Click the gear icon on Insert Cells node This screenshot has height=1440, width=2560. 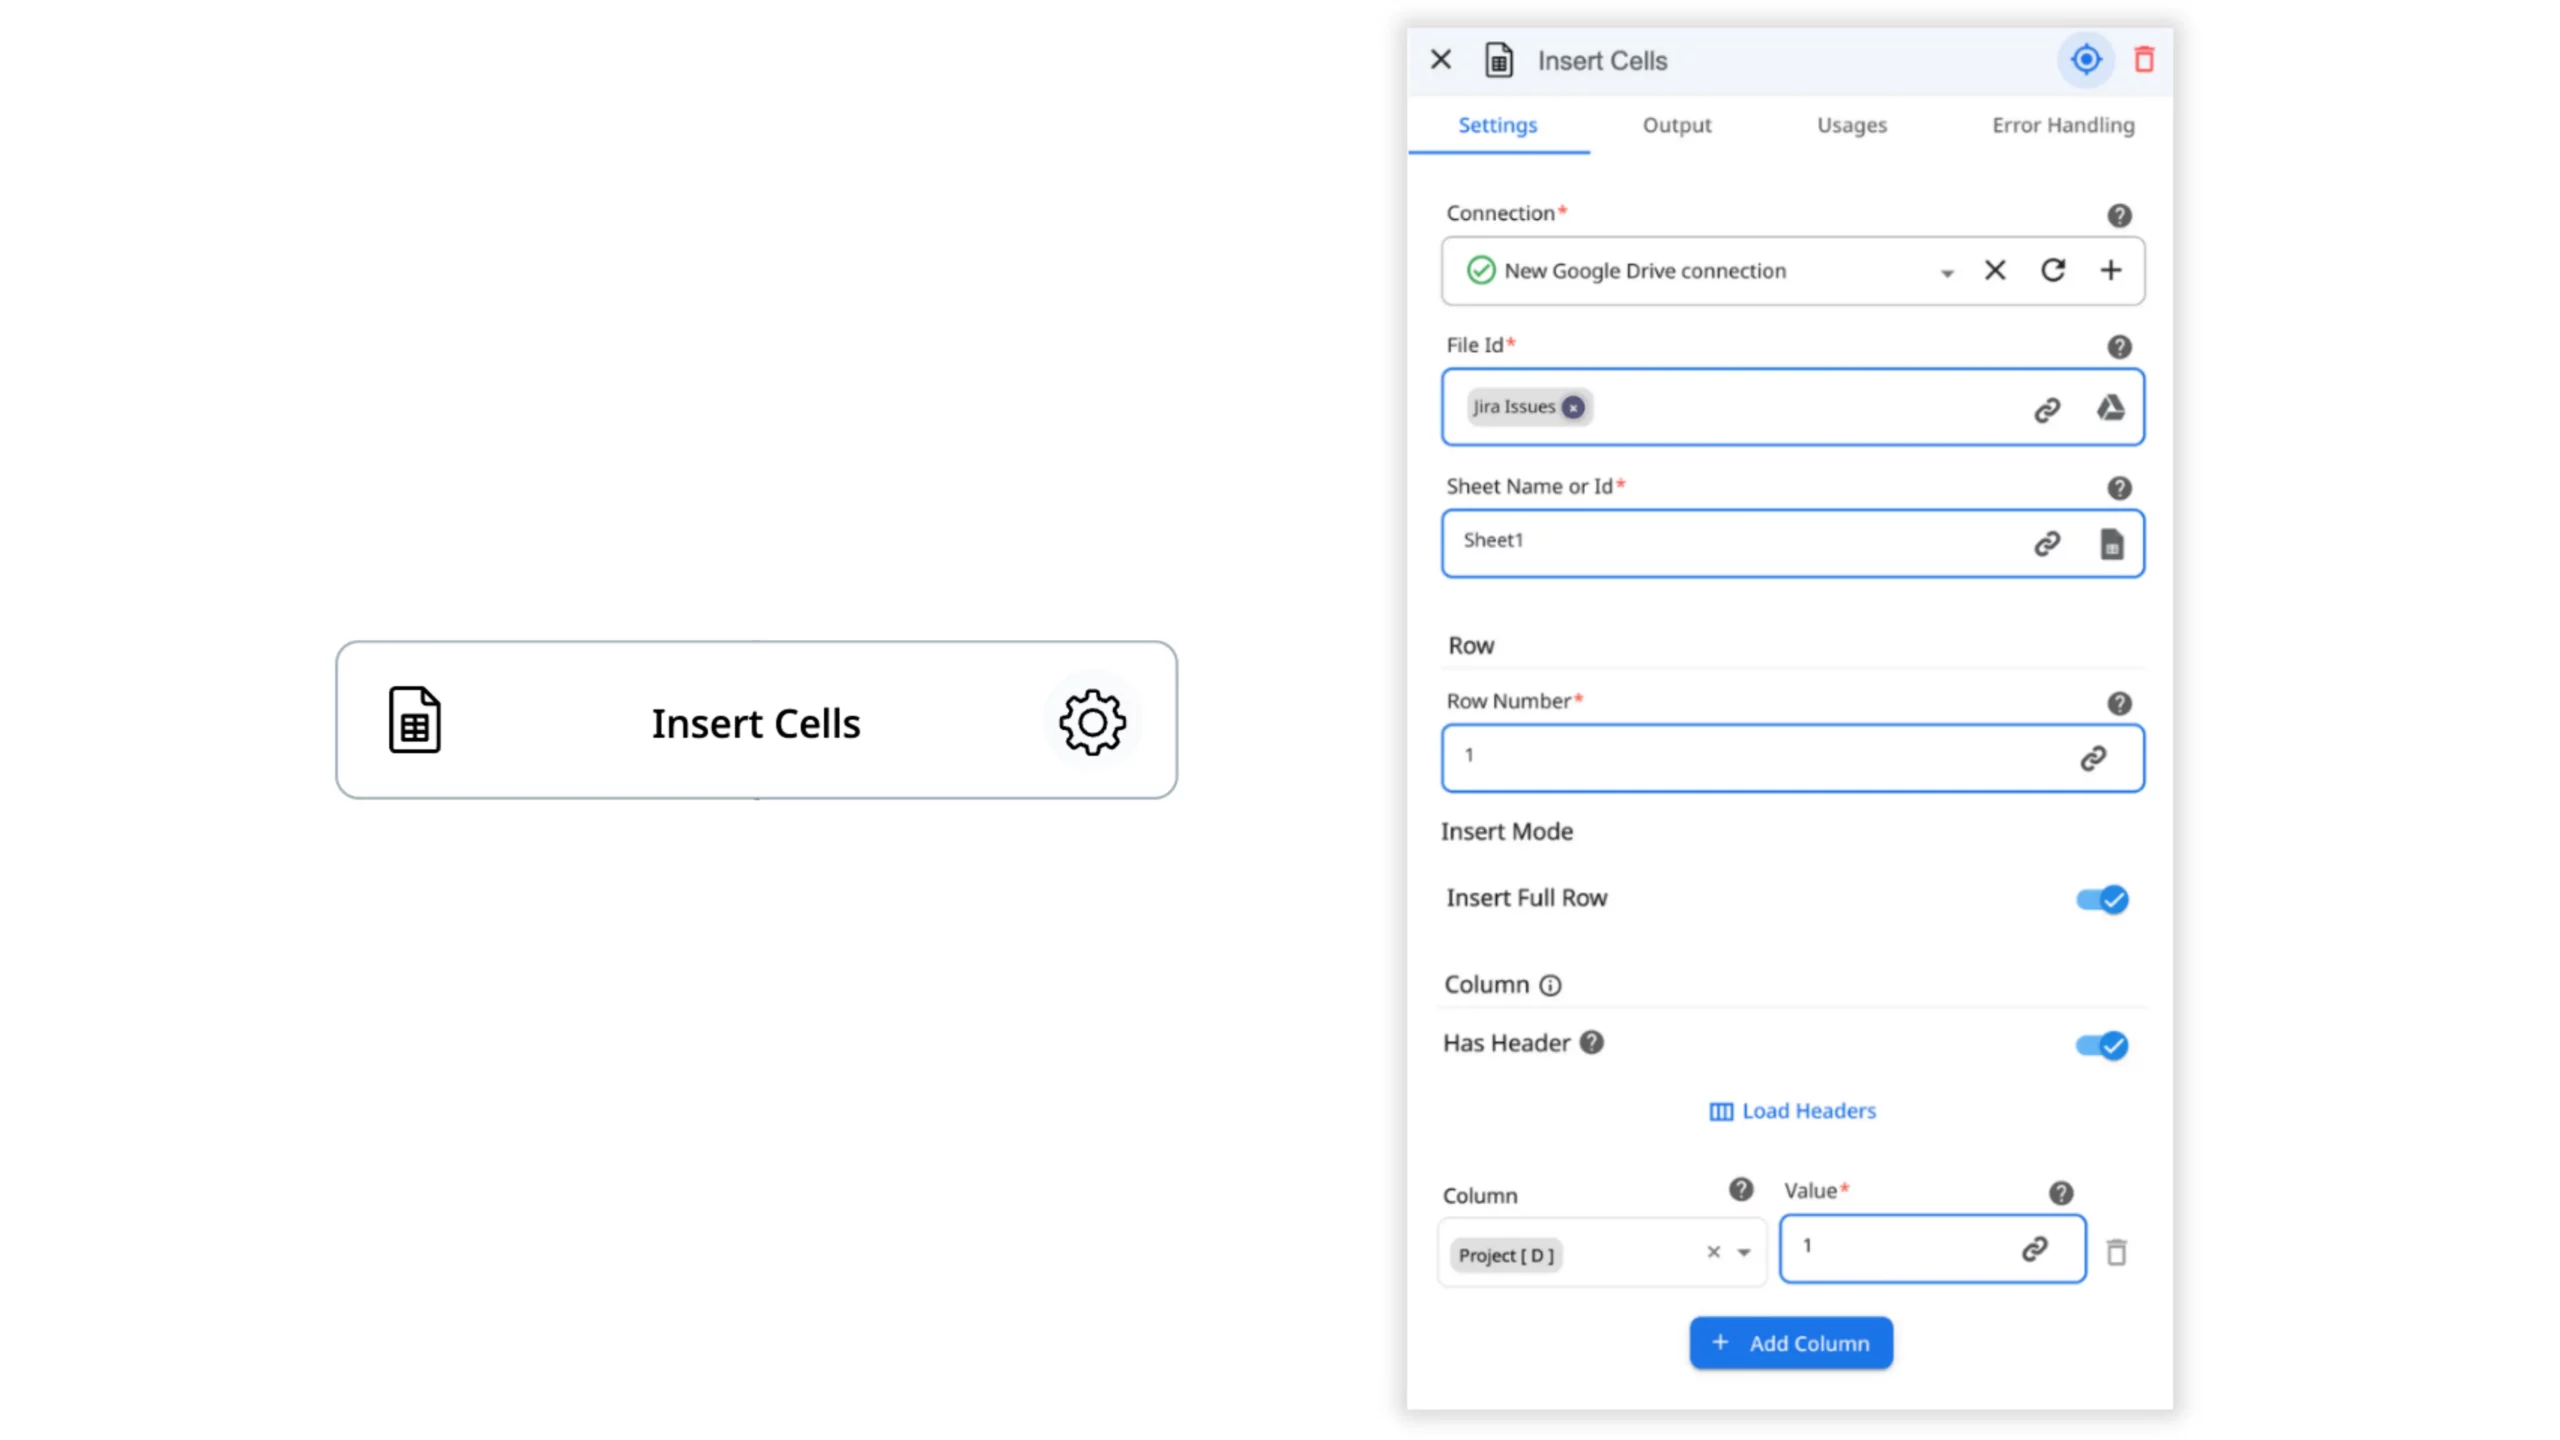point(1091,721)
